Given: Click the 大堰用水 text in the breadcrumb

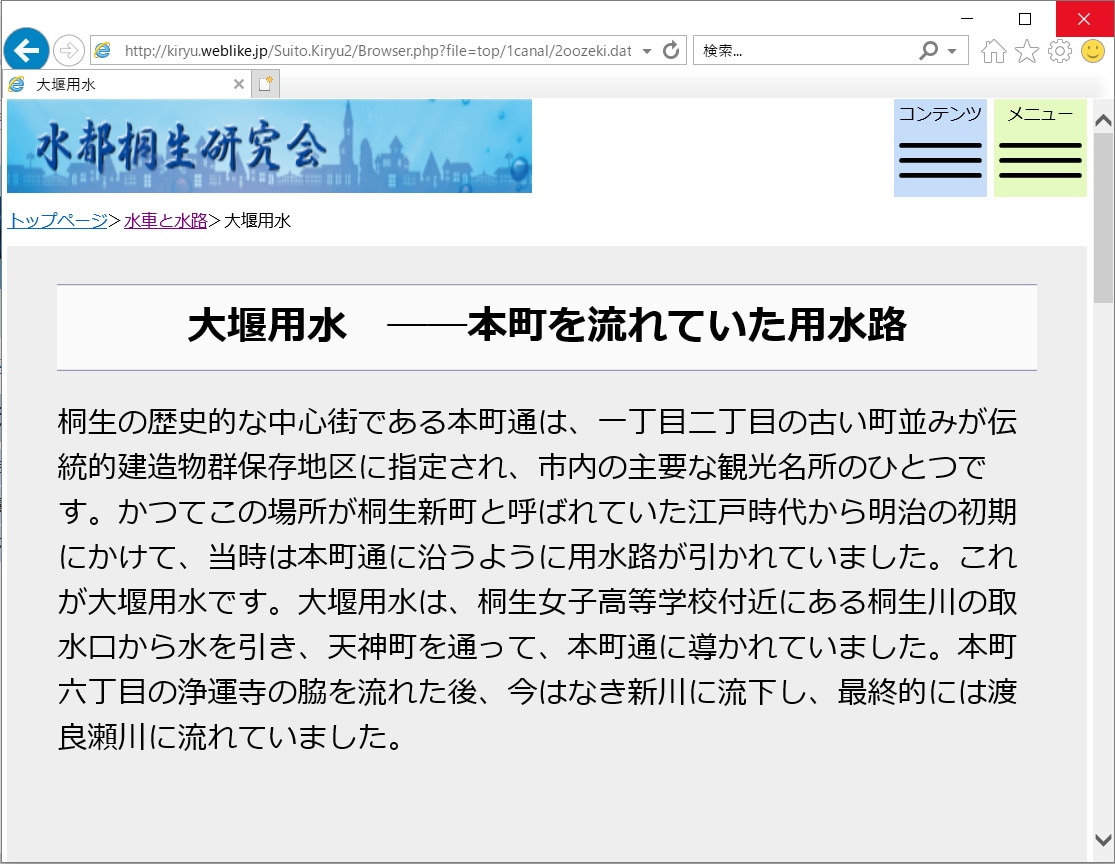Looking at the screenshot, I should click(x=257, y=220).
